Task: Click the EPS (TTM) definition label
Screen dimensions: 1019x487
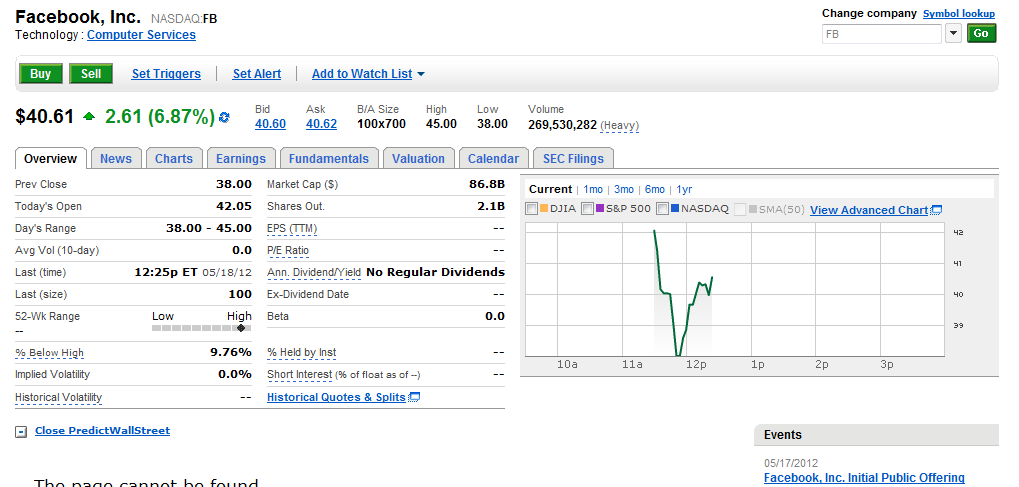Action: 292,228
